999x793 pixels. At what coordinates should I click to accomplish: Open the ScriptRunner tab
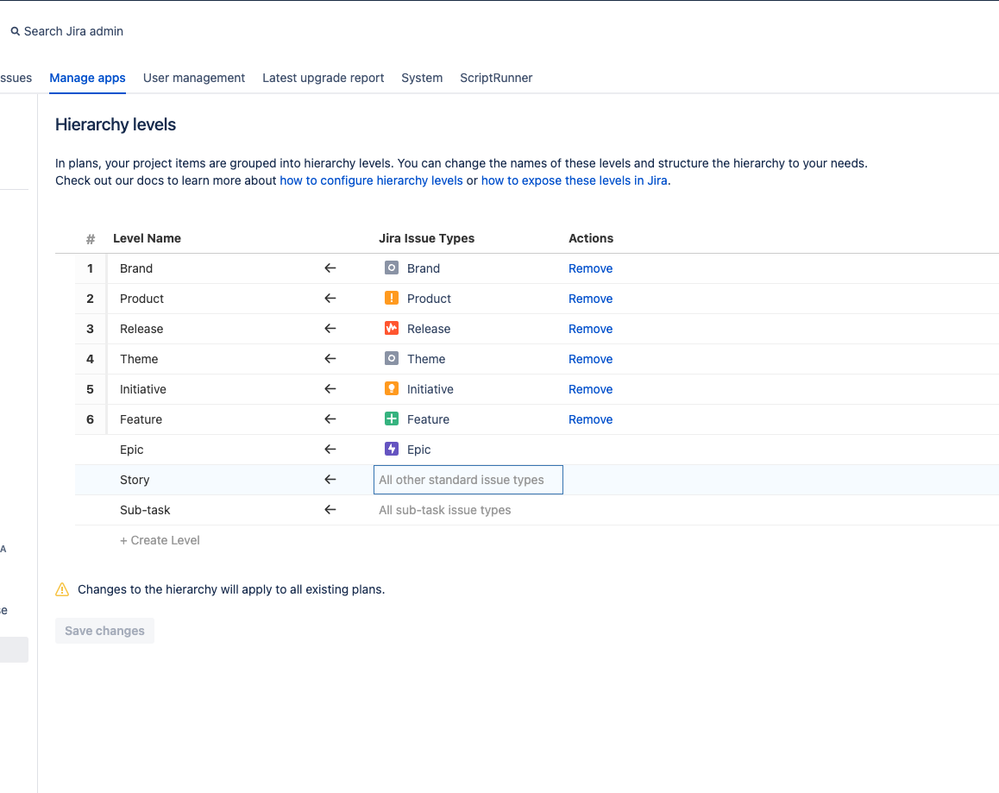click(x=496, y=78)
